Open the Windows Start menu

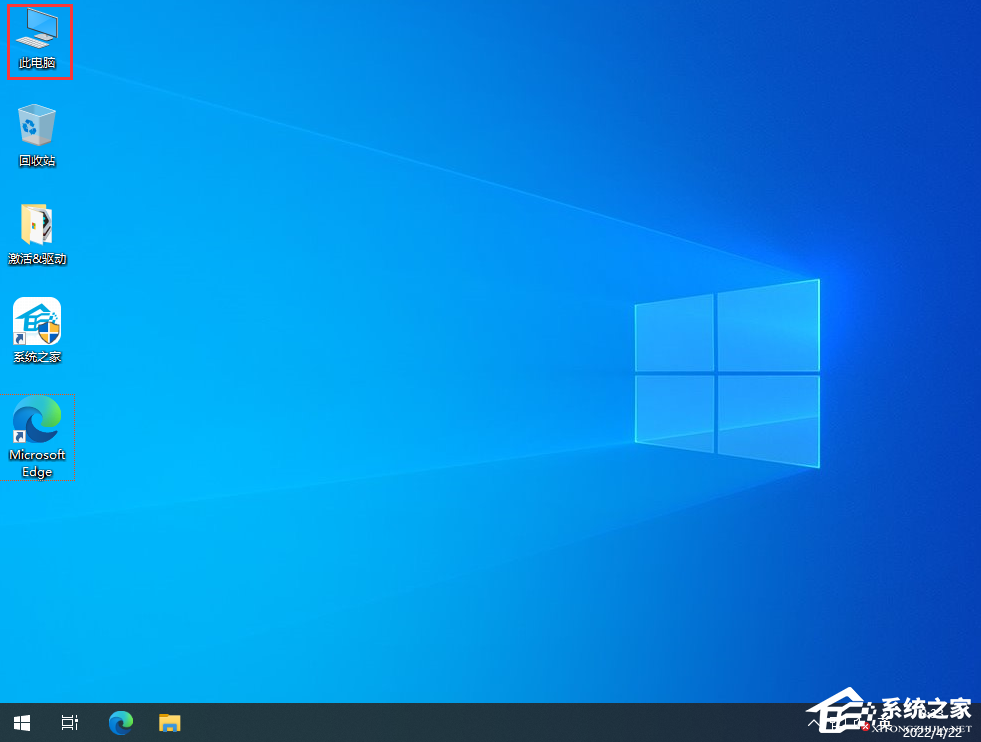coord(21,722)
